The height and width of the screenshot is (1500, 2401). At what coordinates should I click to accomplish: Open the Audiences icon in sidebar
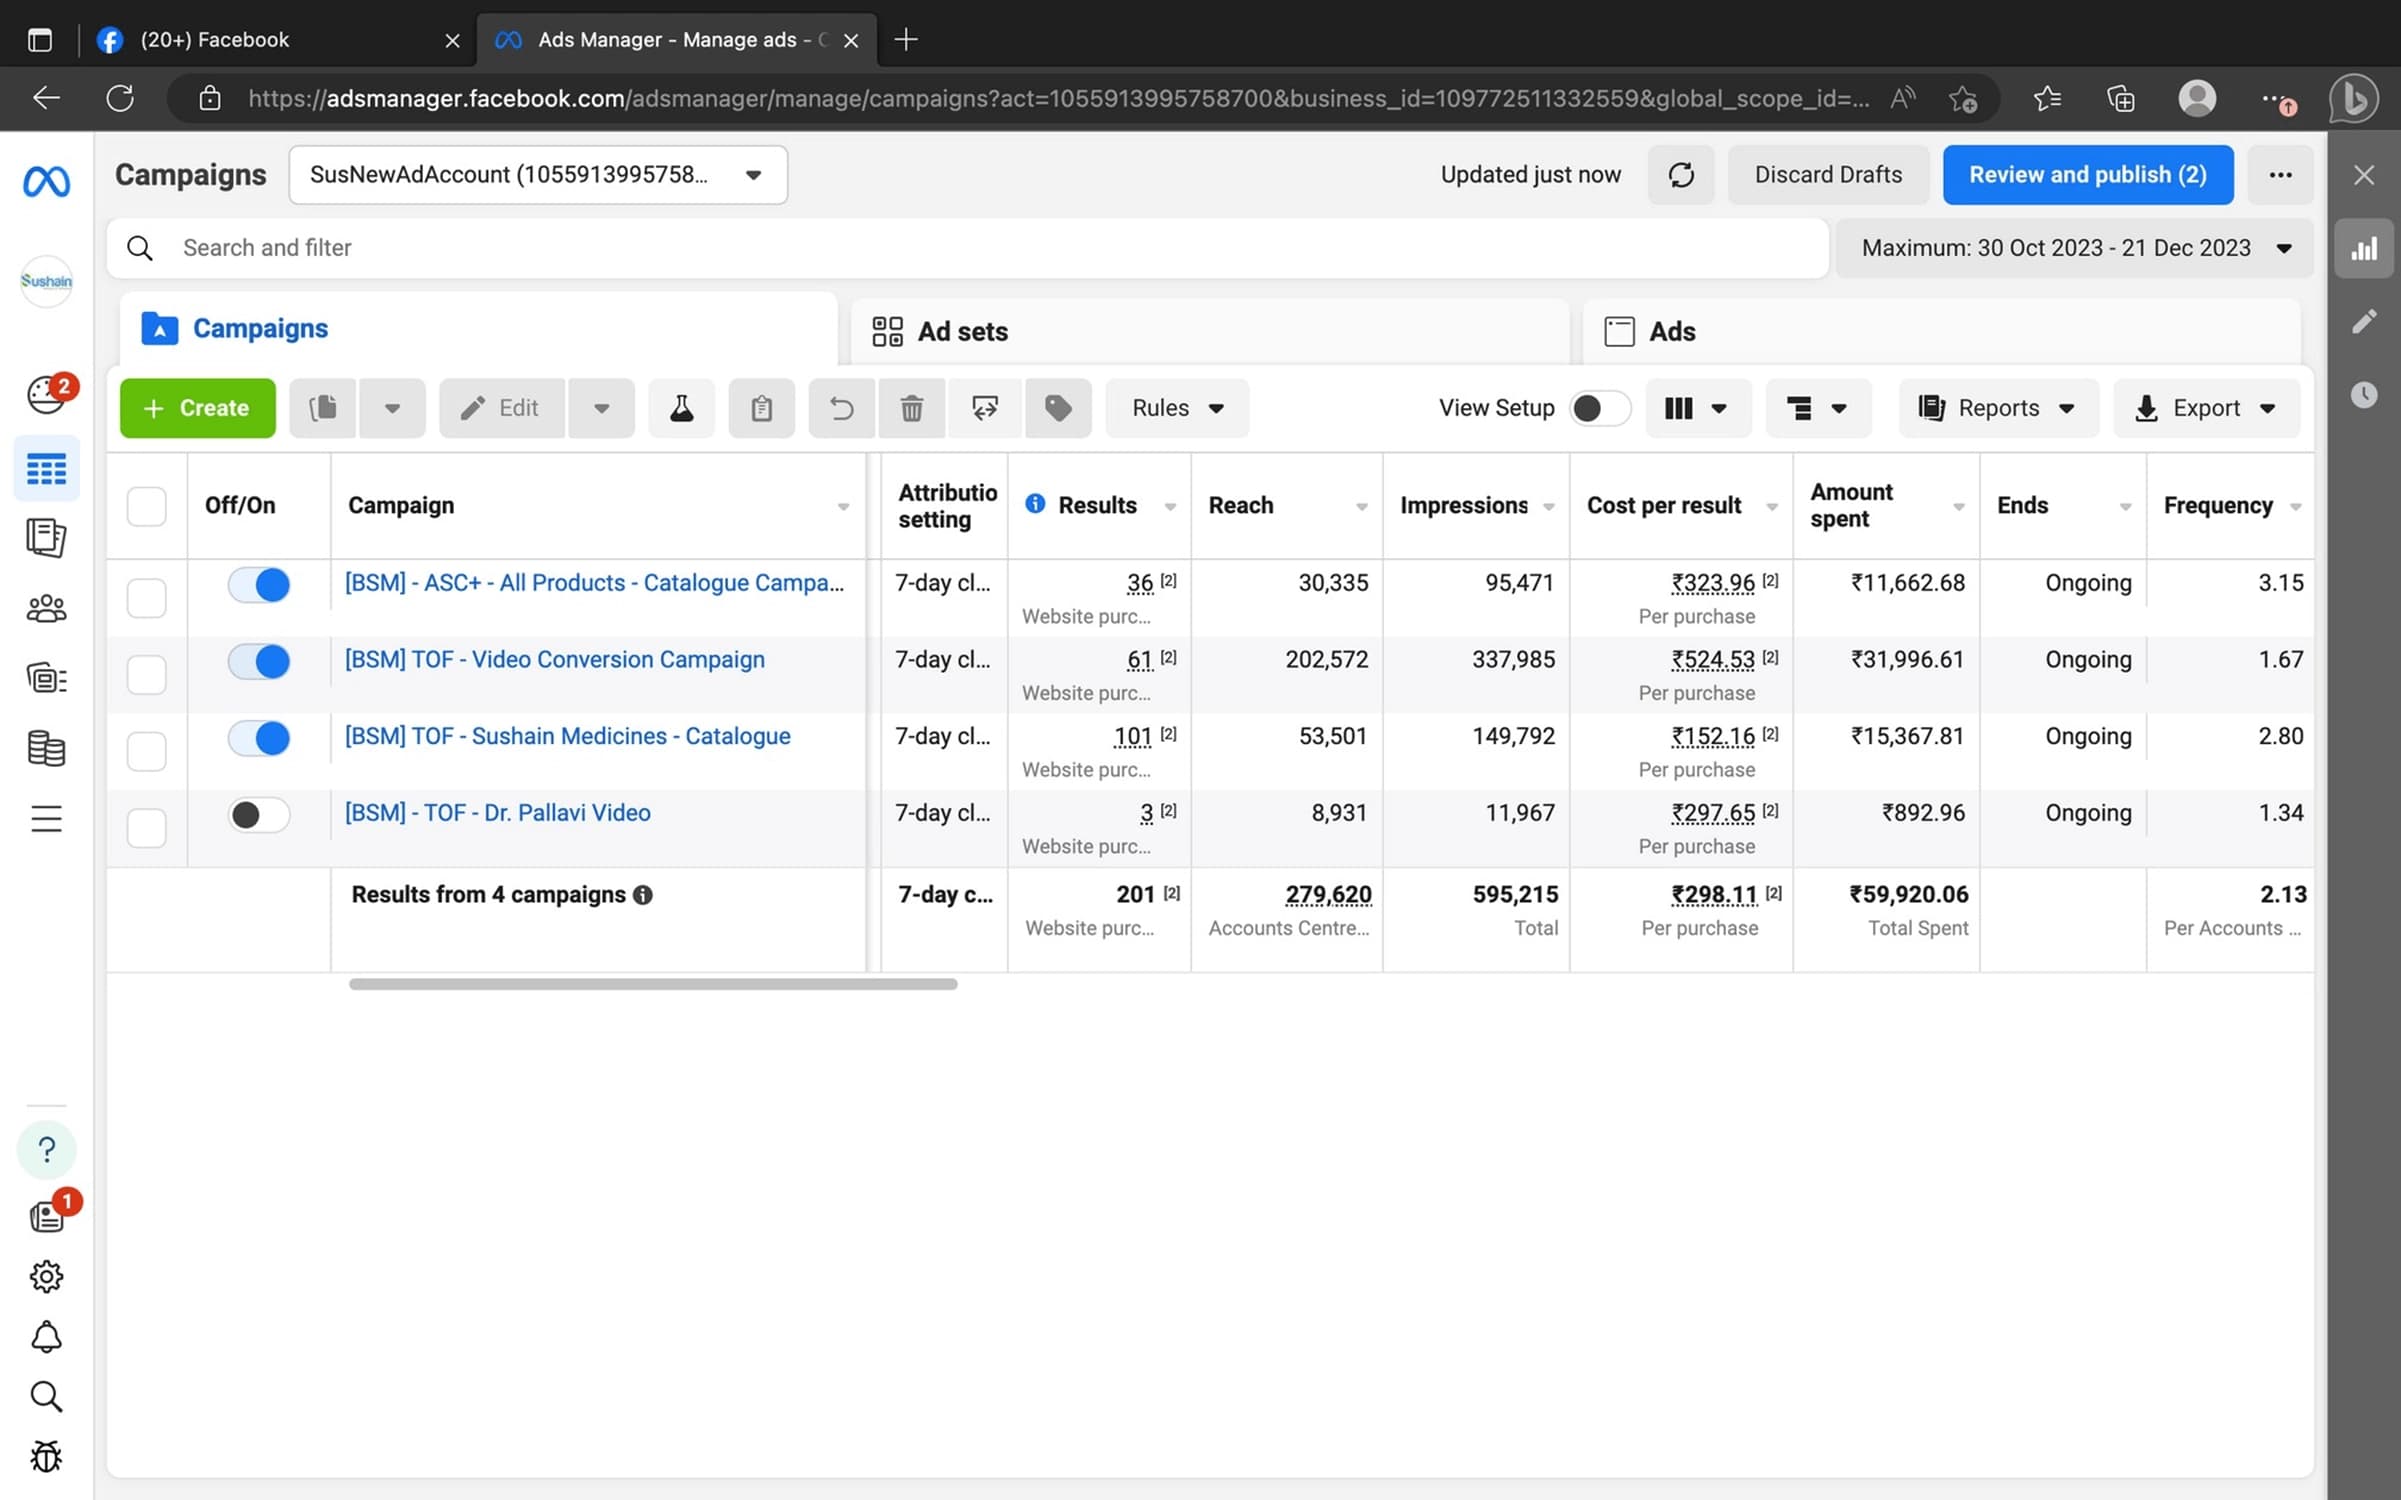[x=46, y=608]
